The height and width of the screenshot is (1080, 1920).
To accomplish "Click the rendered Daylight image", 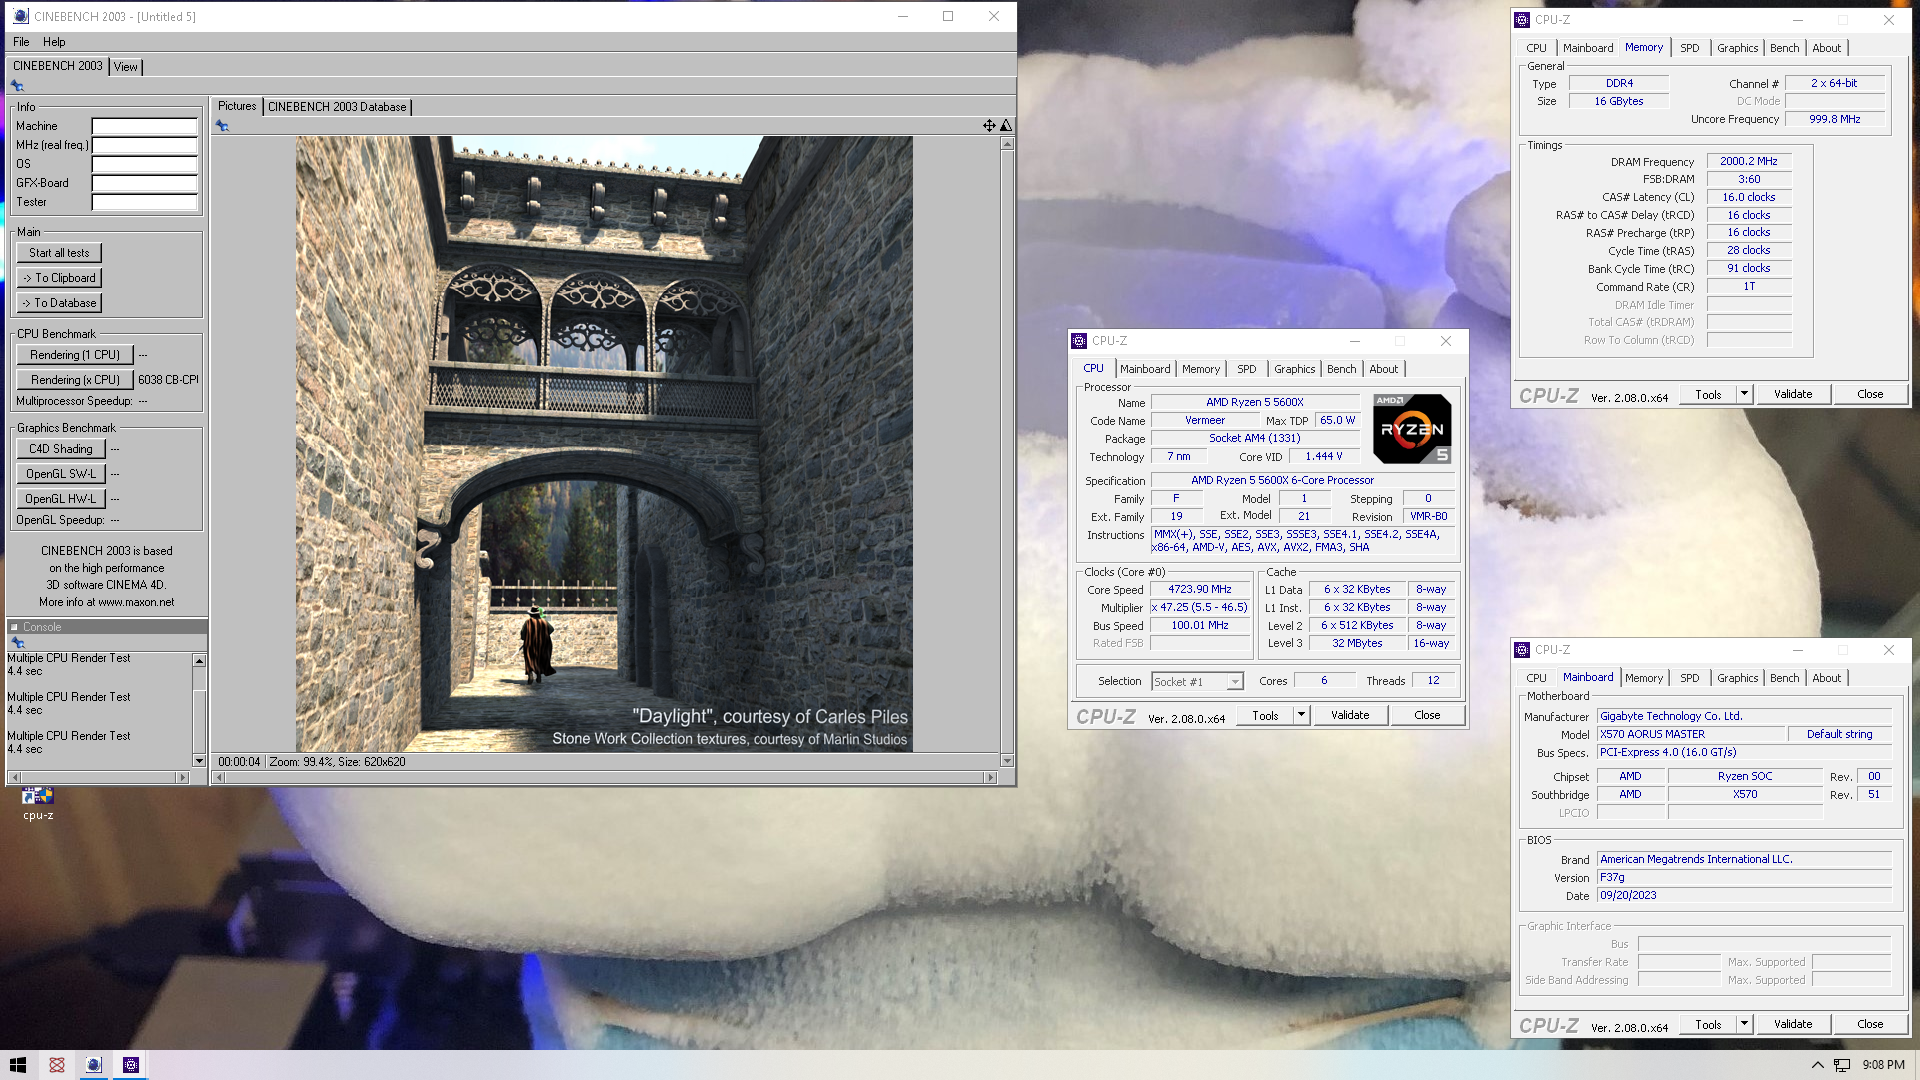I will 604,444.
